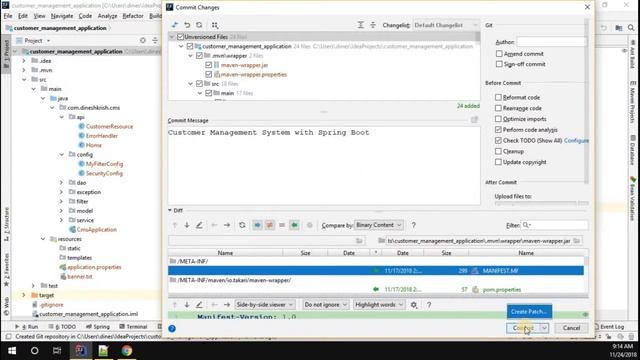Image resolution: width=640 pixels, height=360 pixels.
Task: Toggle the show equal files icon in Diff toolbar
Action: click(x=282, y=225)
